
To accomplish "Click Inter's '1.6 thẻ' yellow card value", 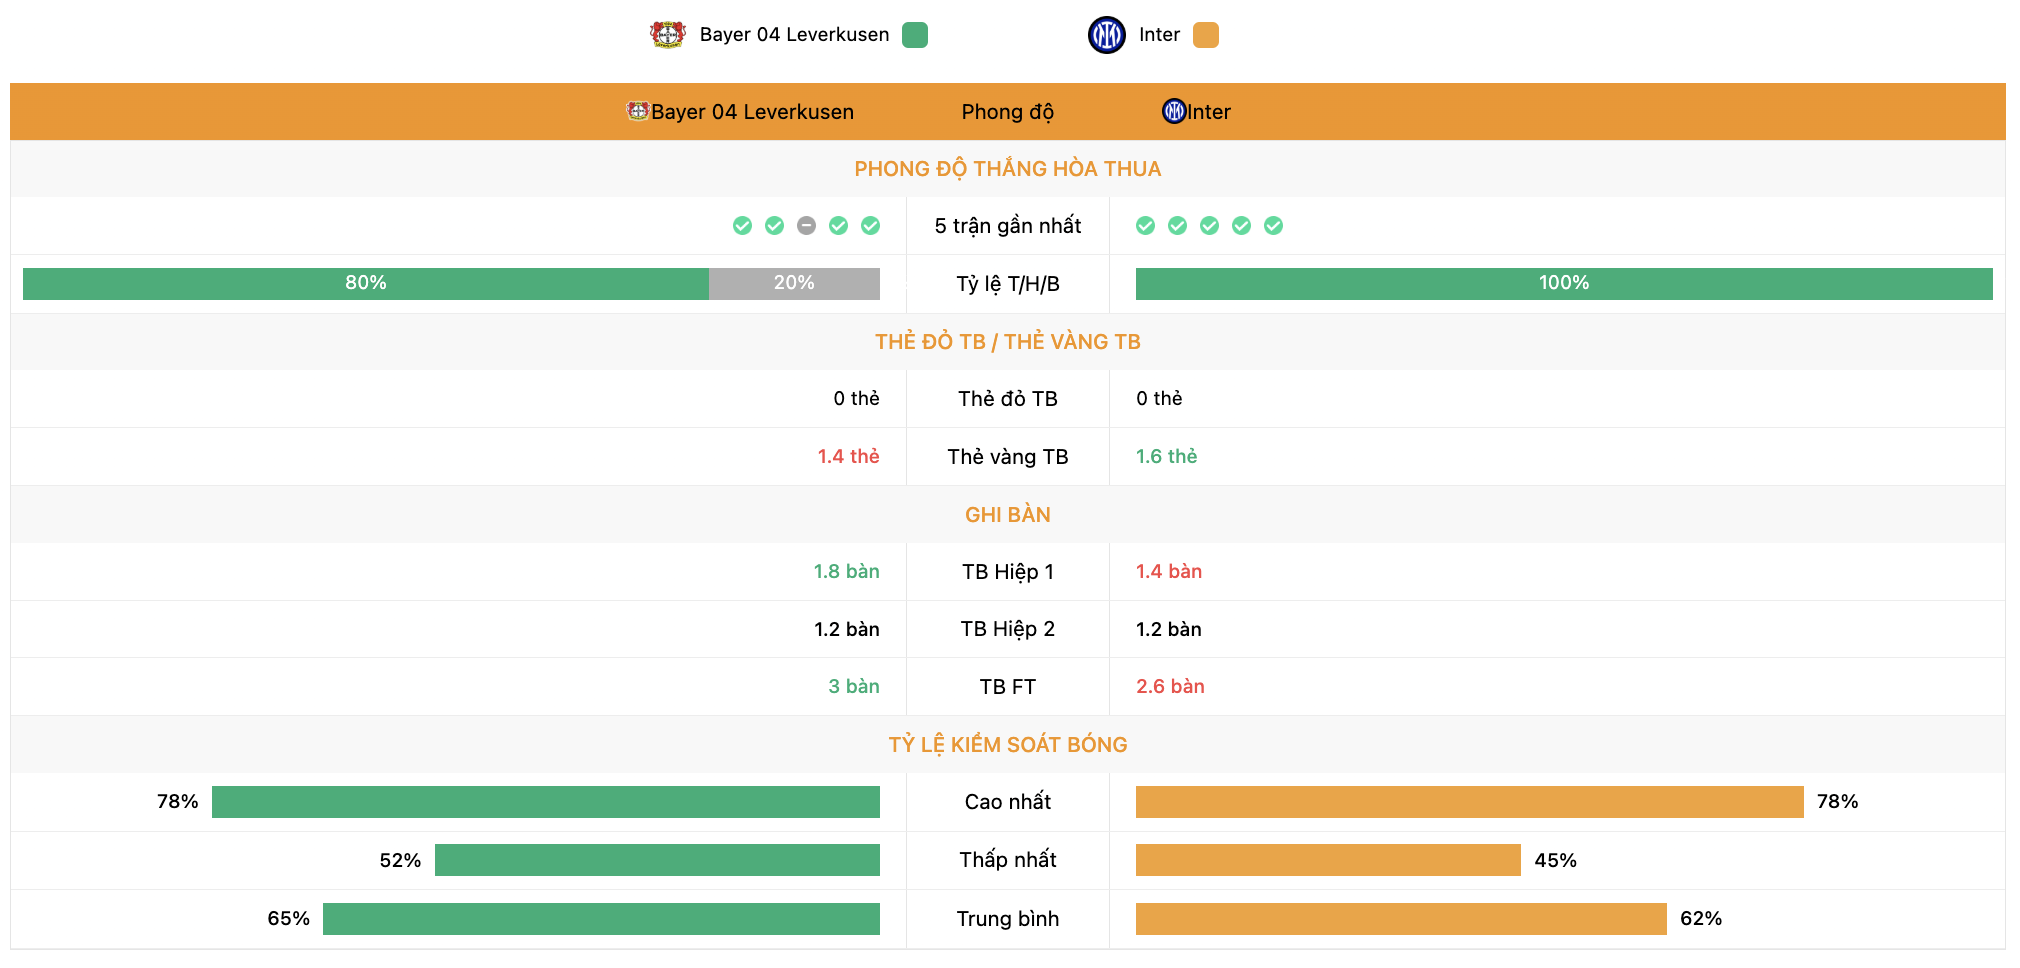I will [1166, 457].
